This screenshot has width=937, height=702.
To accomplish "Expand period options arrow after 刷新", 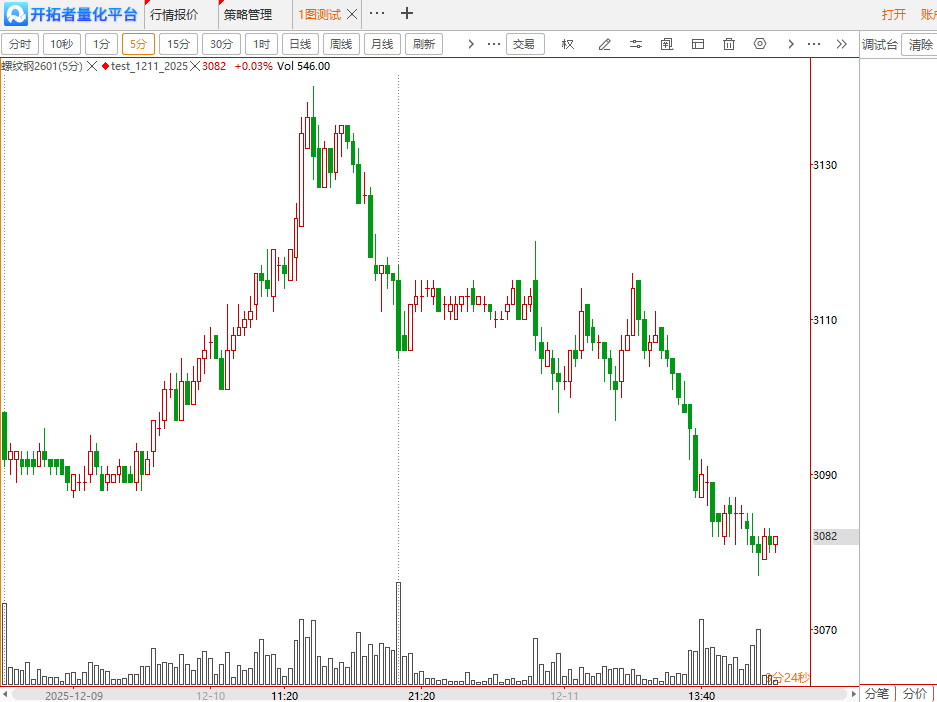I will click(x=471, y=44).
